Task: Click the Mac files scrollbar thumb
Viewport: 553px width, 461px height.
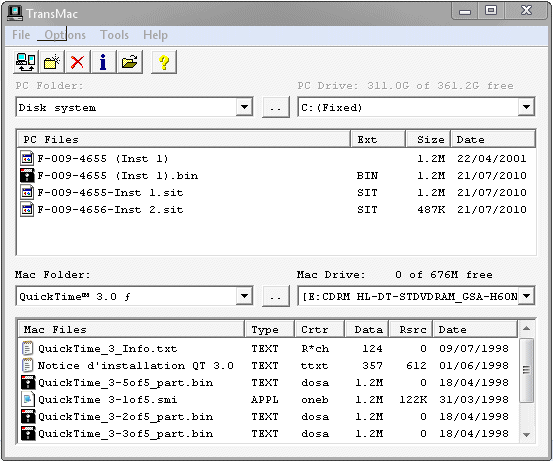Action: [x=526, y=370]
